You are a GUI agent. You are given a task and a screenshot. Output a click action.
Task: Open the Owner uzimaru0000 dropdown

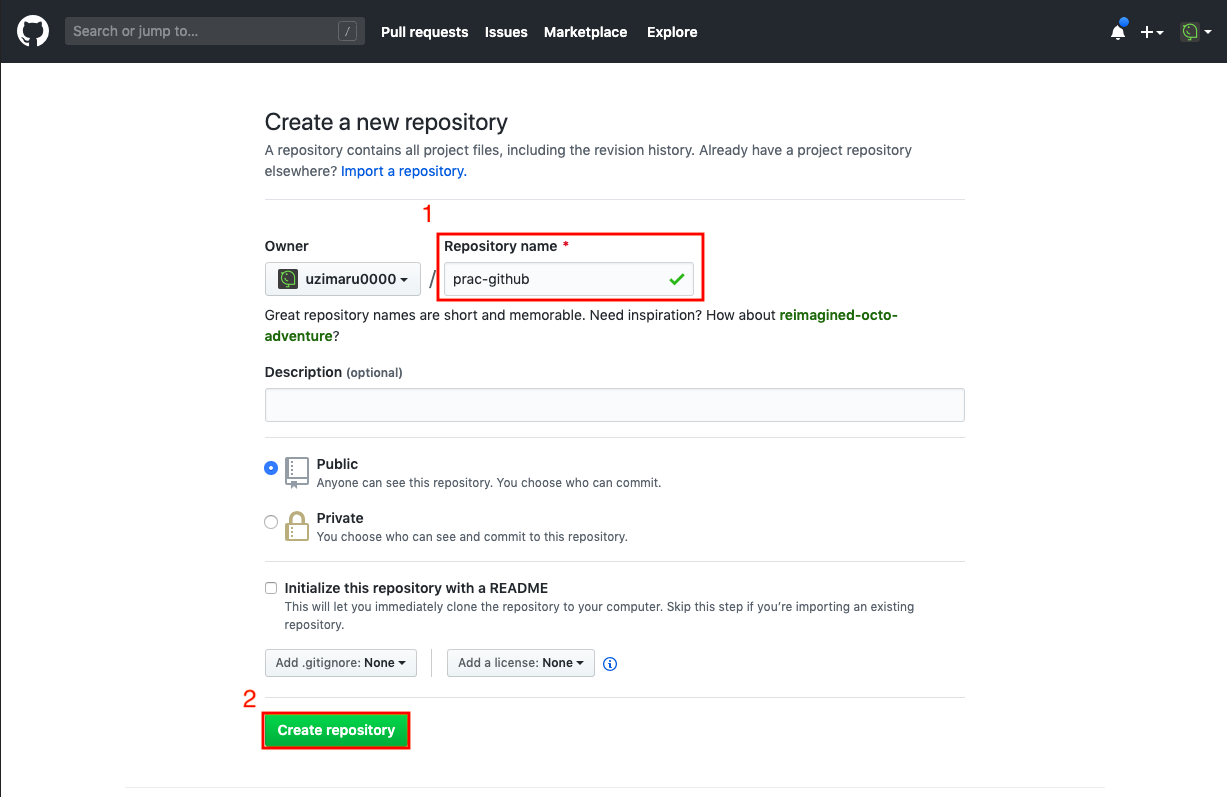[x=343, y=279]
